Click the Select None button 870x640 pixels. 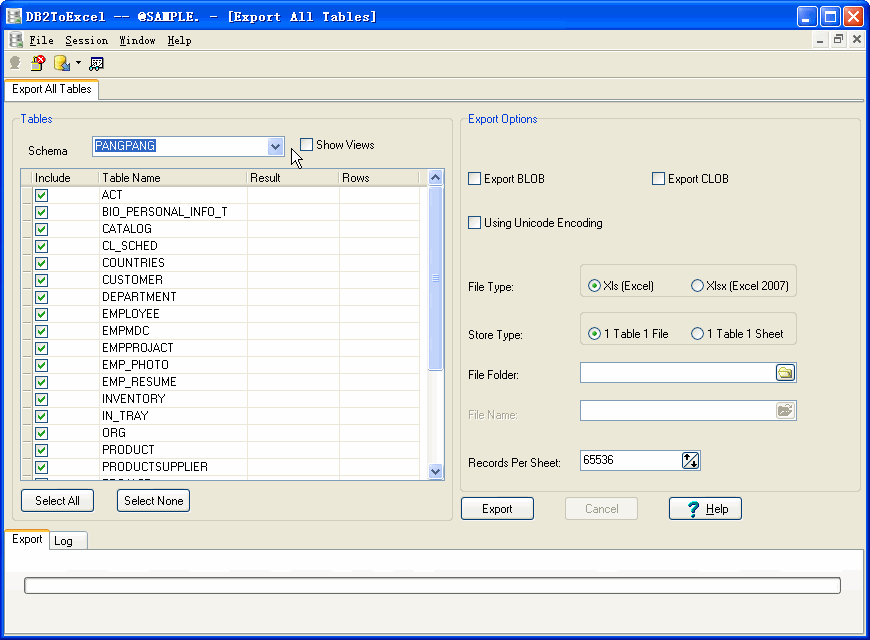[x=154, y=501]
